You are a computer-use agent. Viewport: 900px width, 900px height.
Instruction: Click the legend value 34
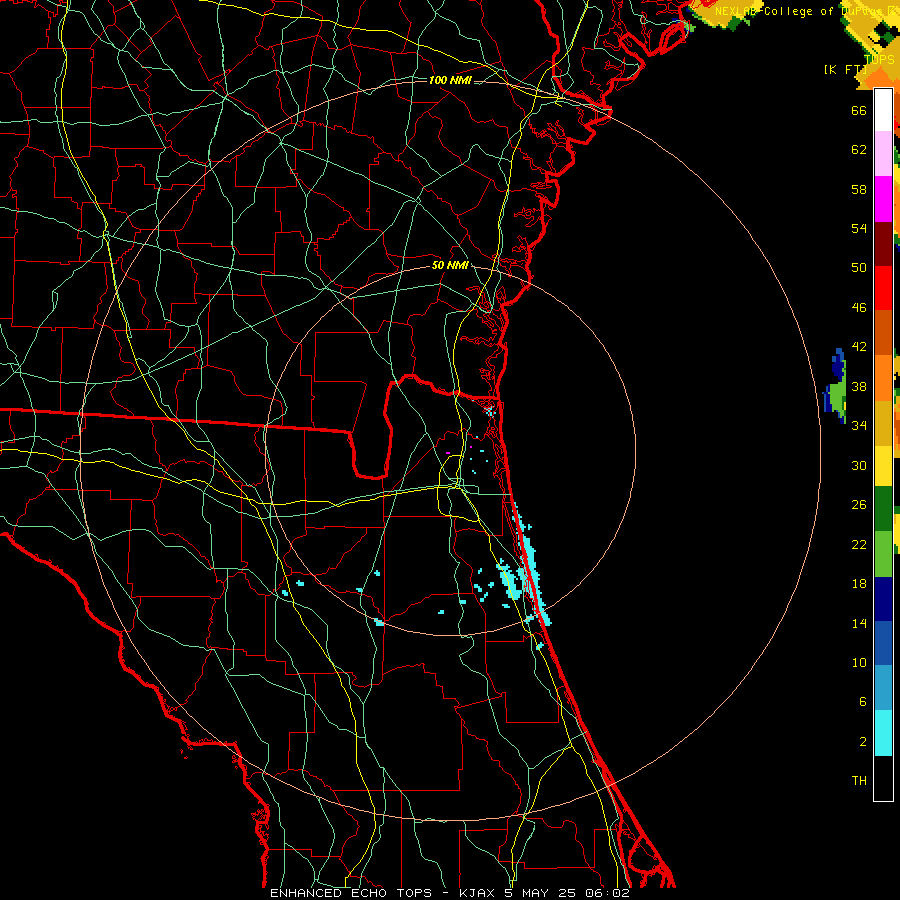point(859,425)
